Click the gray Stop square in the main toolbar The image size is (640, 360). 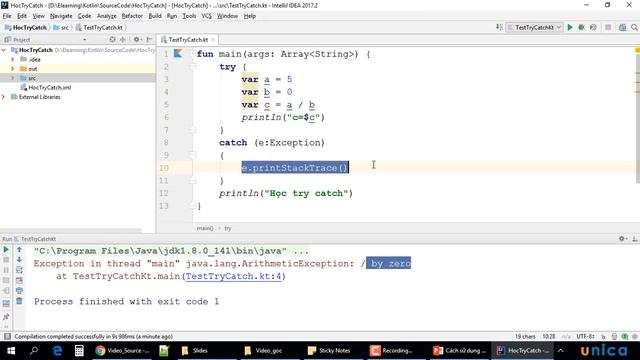[x=608, y=27]
